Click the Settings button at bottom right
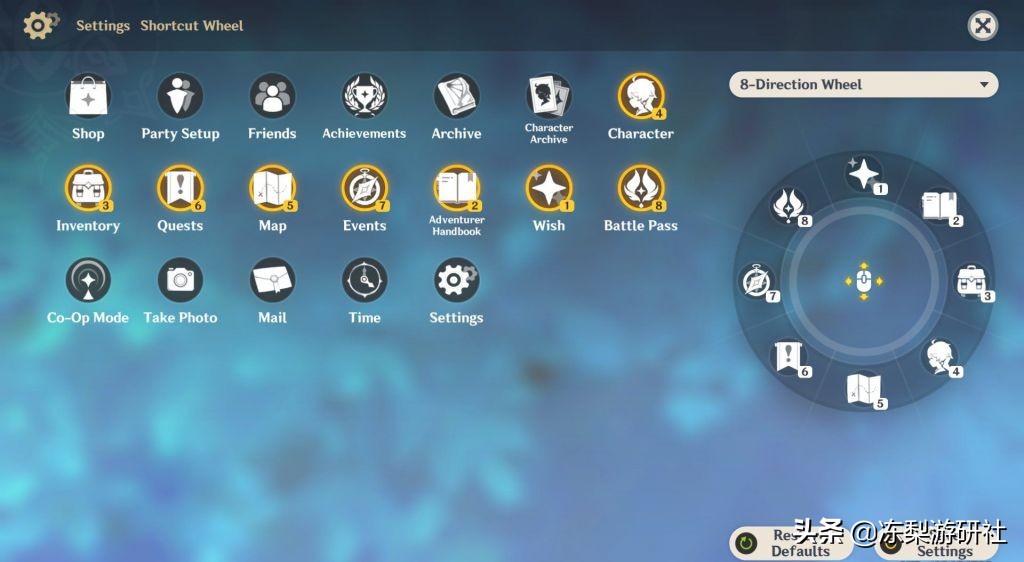1024x562 pixels. click(x=937, y=544)
